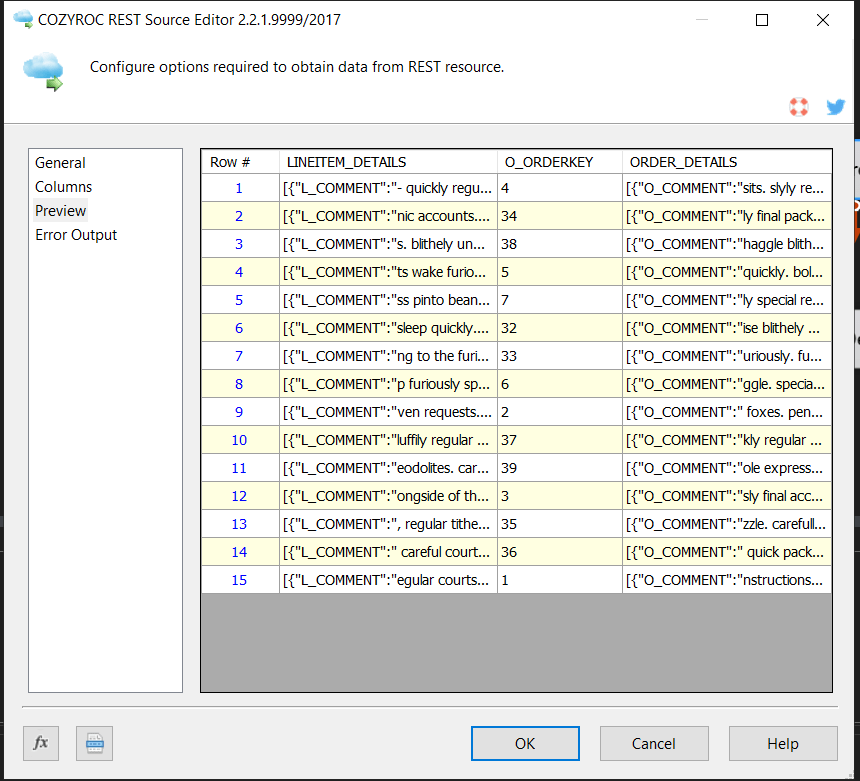Click O_ORDERKEY cell with value 37
Viewport: 860px width, 781px height.
[x=560, y=440]
